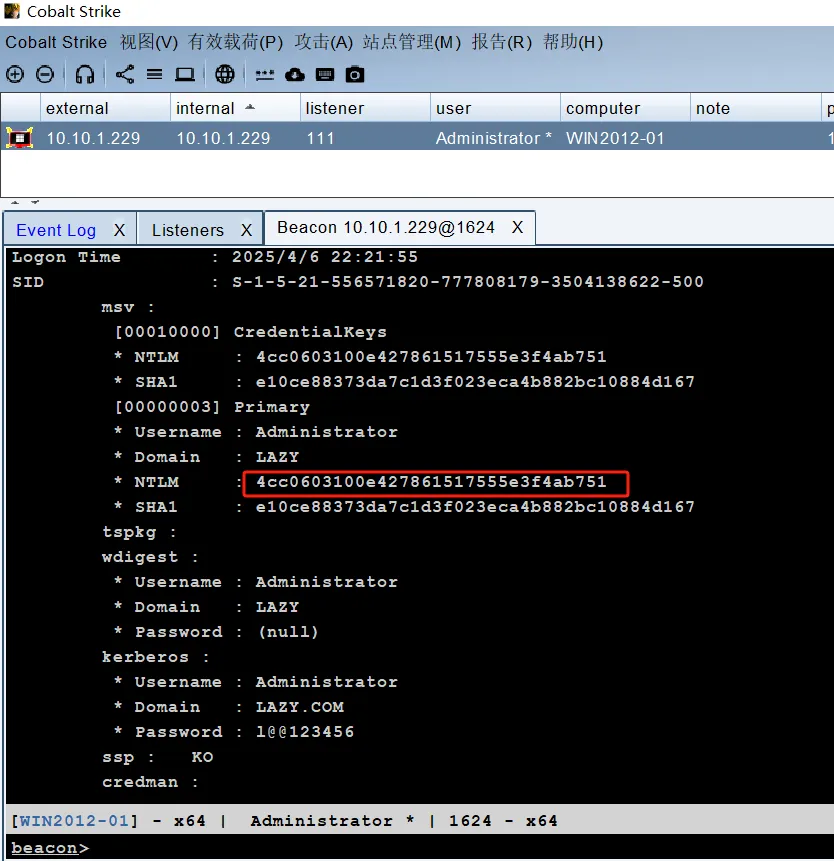Sort sessions by the user column
The image size is (834, 861).
pyautogui.click(x=495, y=108)
